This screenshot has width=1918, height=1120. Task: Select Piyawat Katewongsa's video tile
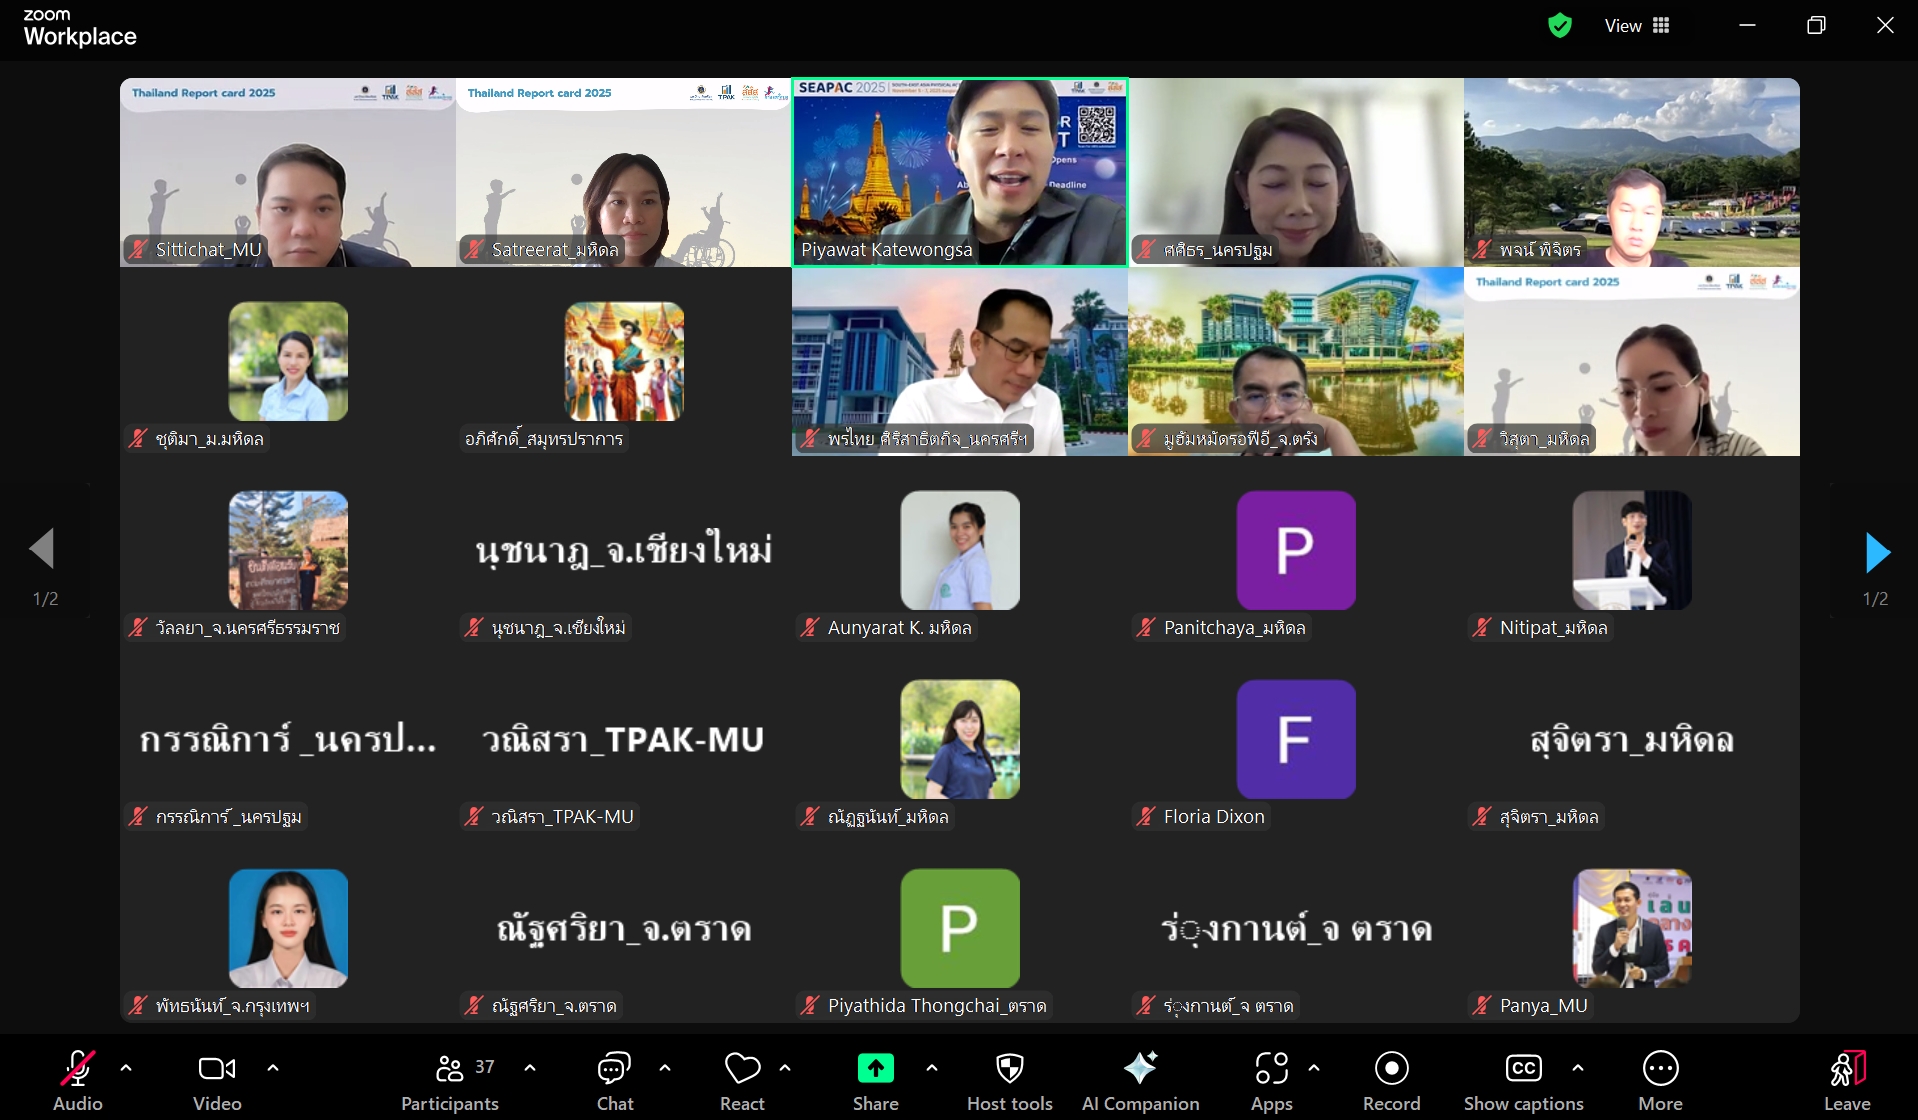click(x=959, y=172)
